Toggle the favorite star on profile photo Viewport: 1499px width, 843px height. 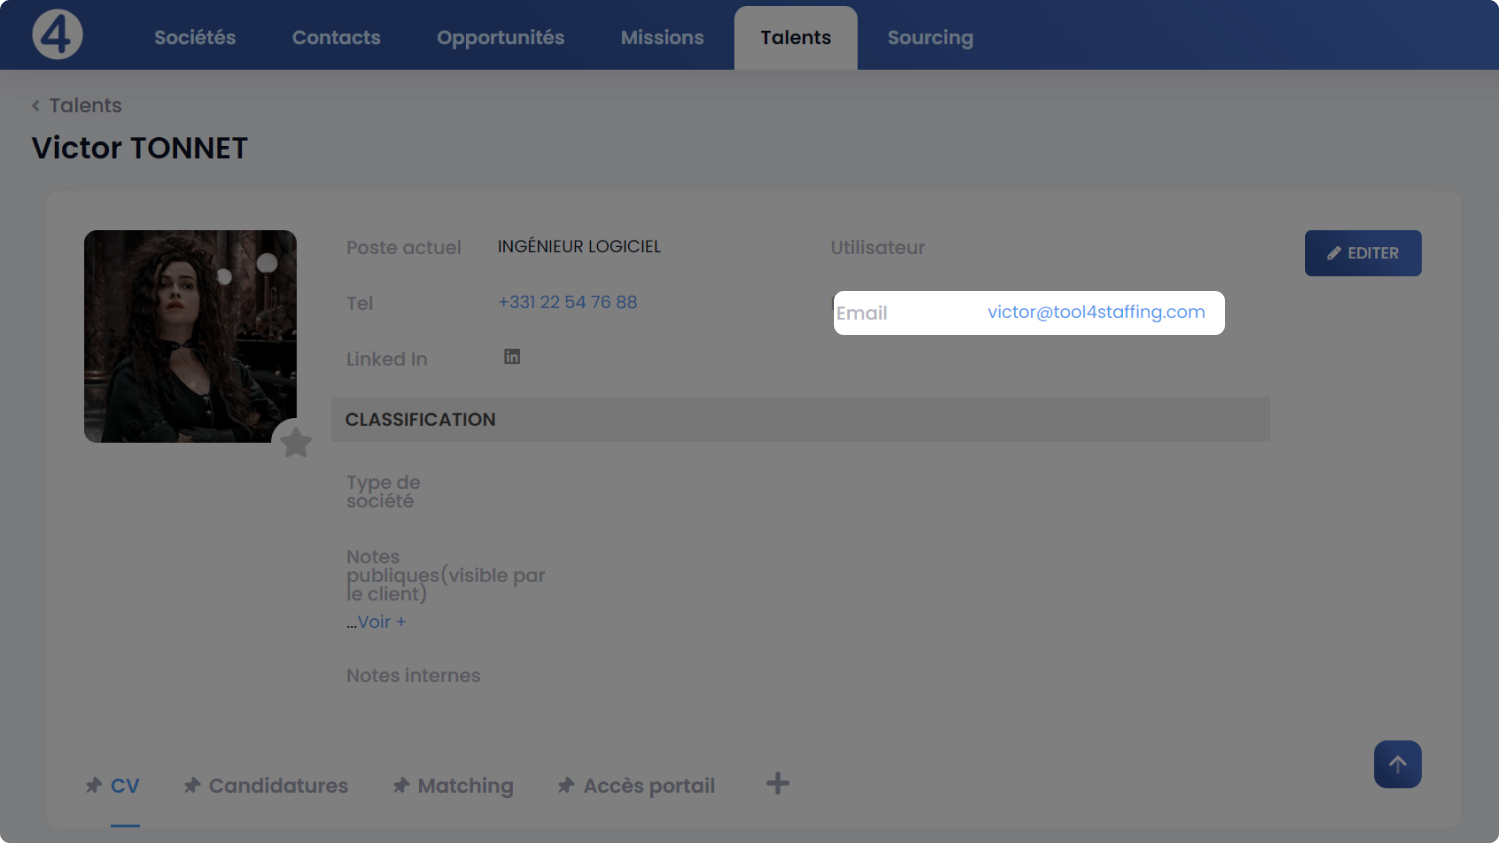[295, 442]
